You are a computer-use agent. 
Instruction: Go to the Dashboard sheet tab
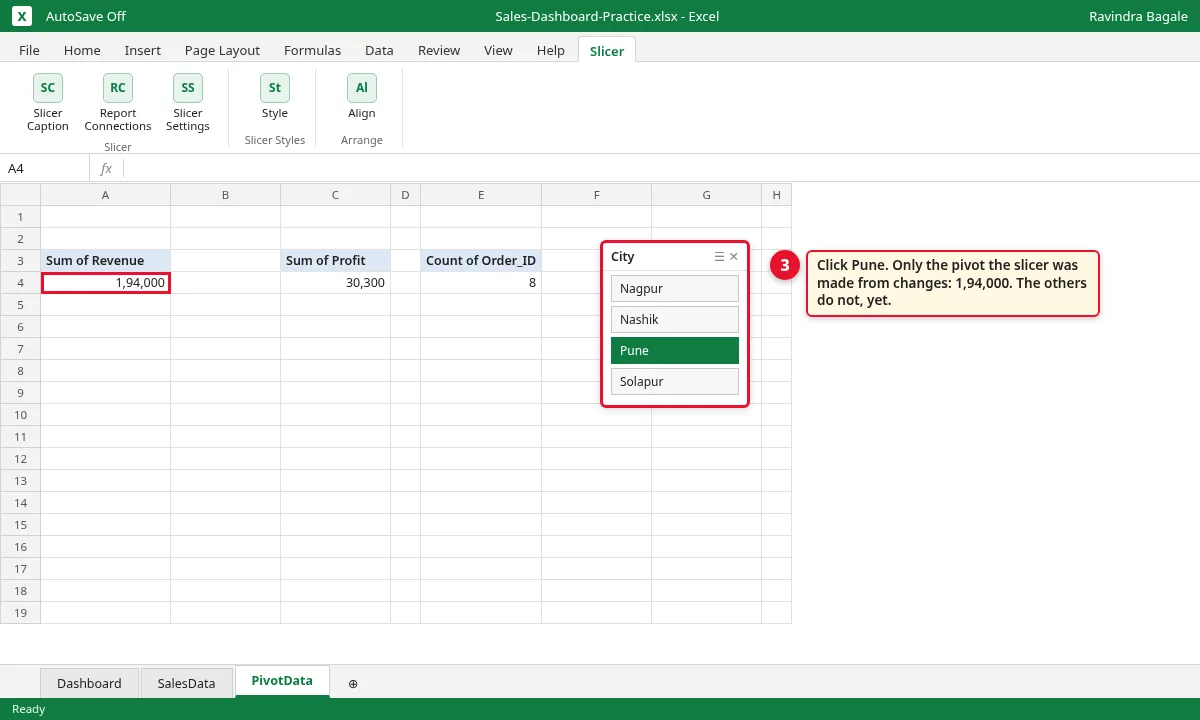point(89,683)
